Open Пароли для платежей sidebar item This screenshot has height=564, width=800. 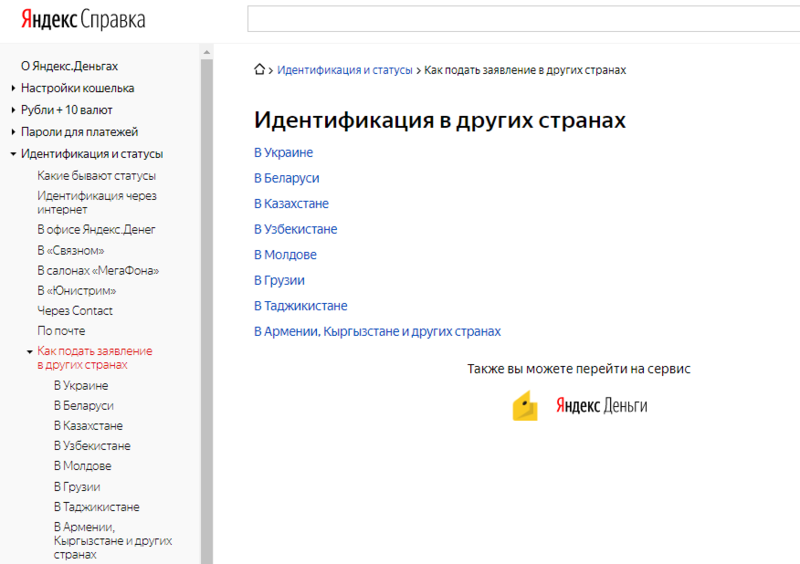80,132
